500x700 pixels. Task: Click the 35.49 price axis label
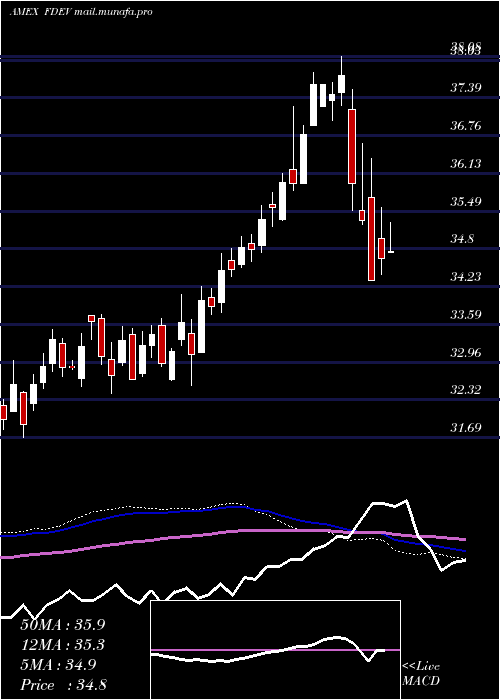[466, 202]
